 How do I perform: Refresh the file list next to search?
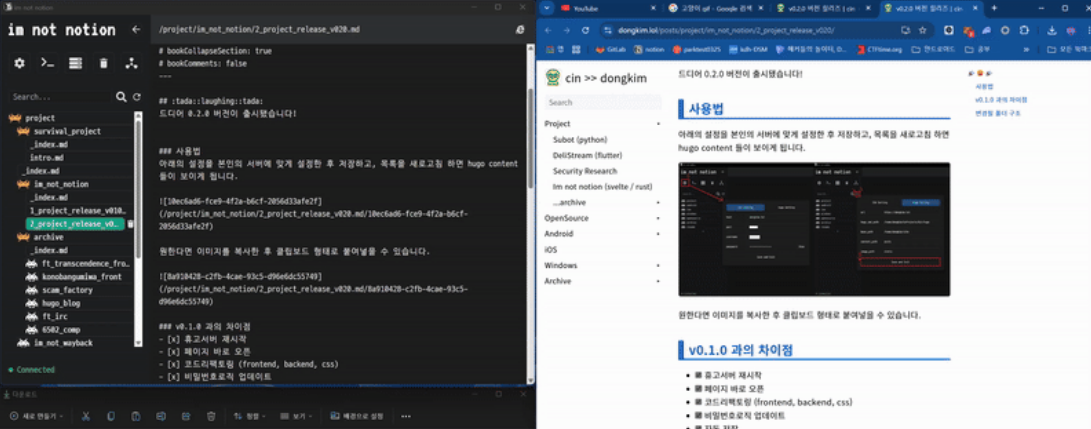137,97
